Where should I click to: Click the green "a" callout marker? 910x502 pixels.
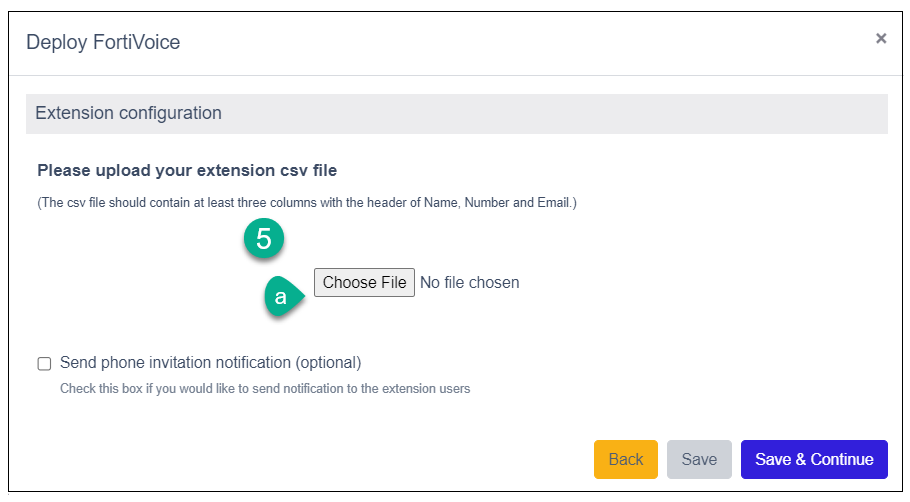tap(282, 297)
